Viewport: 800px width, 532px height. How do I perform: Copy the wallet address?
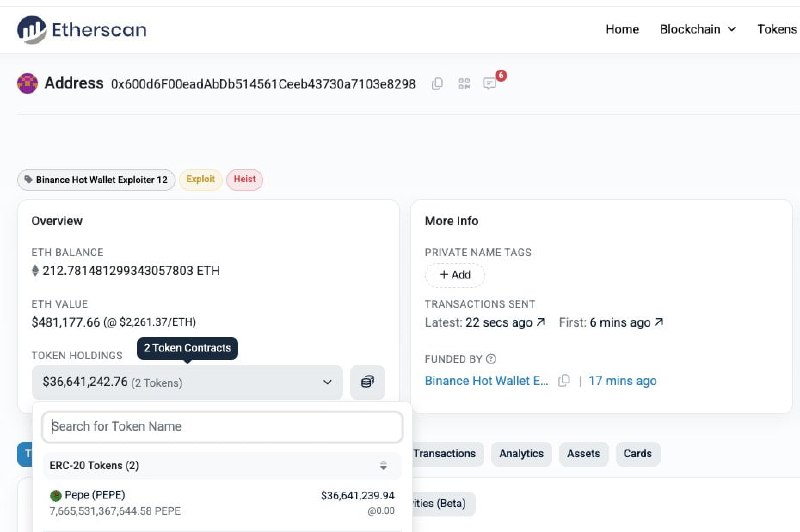tap(437, 84)
